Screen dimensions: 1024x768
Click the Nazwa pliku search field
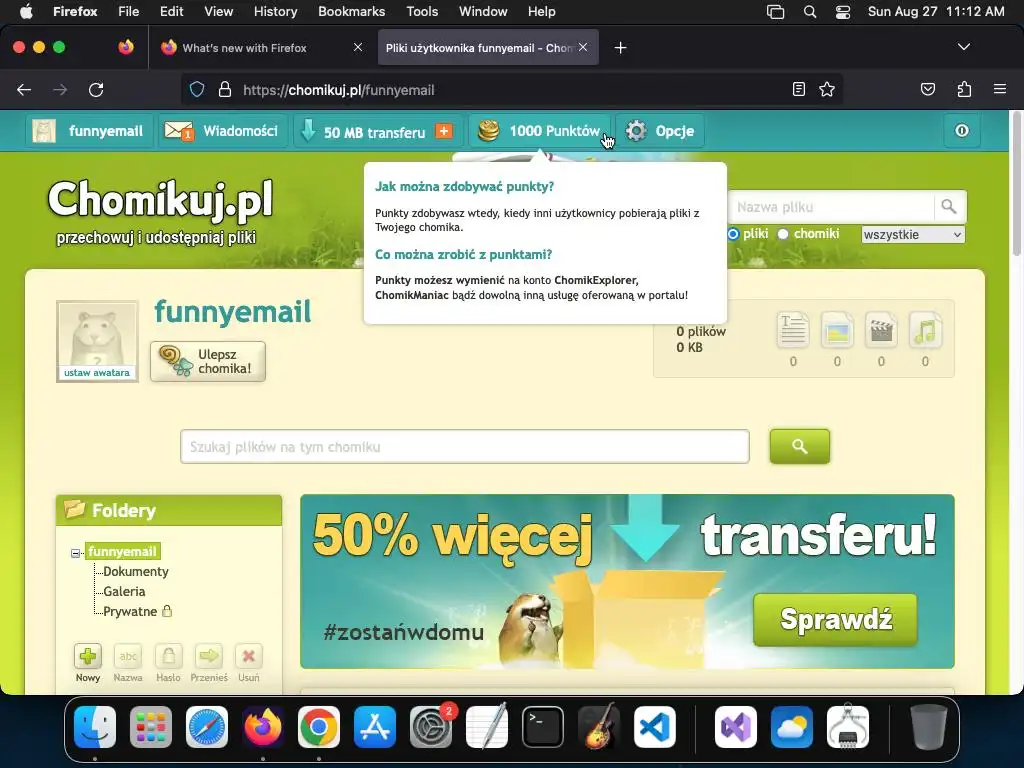click(831, 207)
